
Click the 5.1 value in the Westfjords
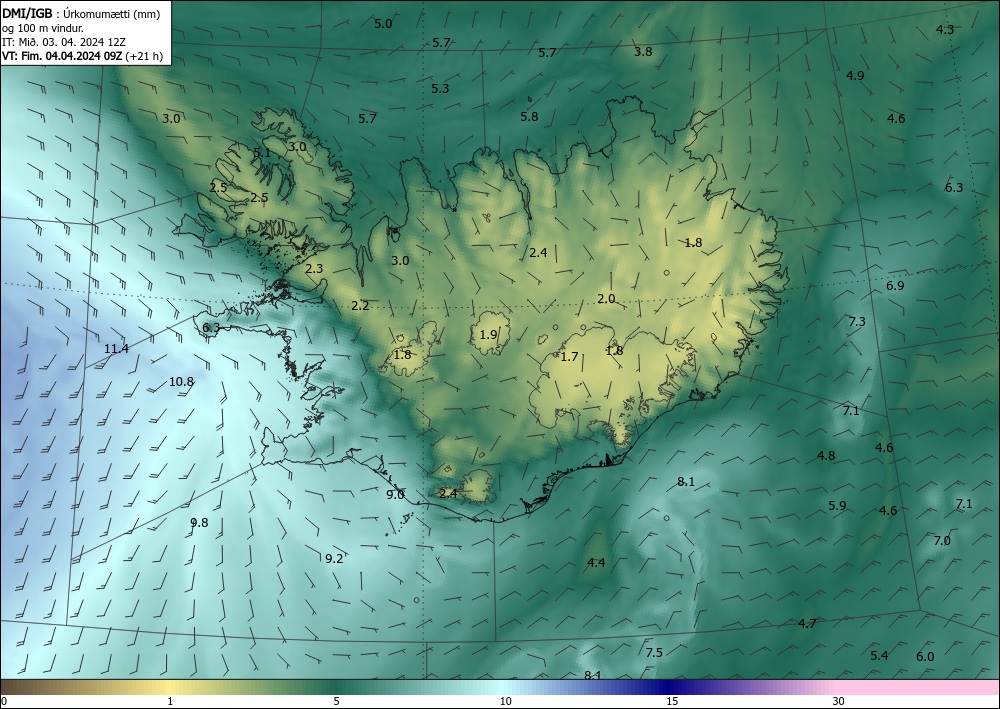(x=262, y=153)
